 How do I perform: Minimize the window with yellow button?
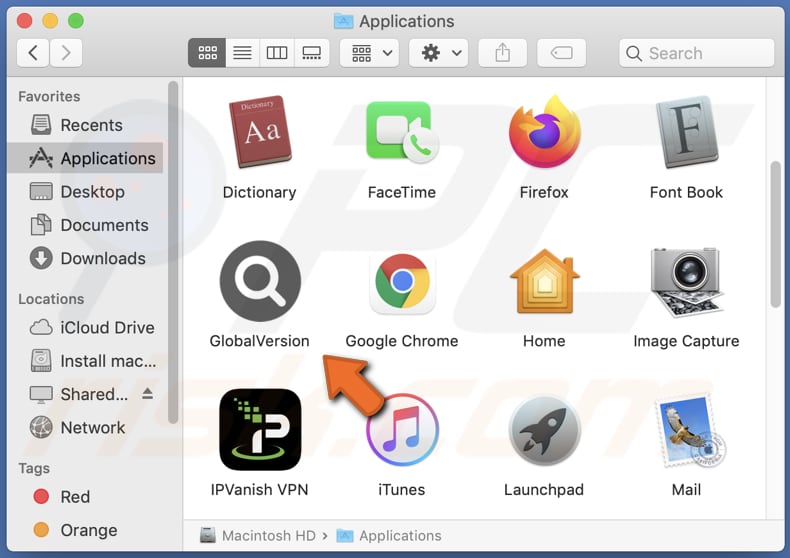point(50,21)
